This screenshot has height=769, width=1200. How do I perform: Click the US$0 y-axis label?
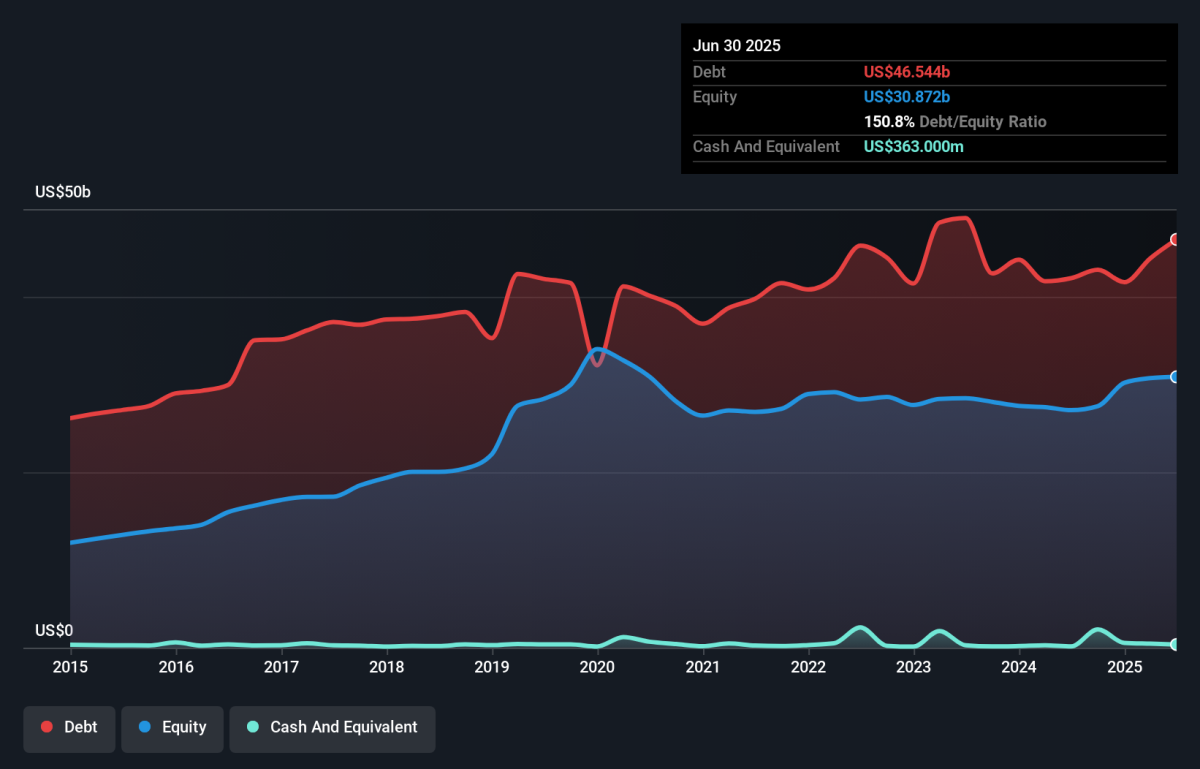(x=54, y=630)
